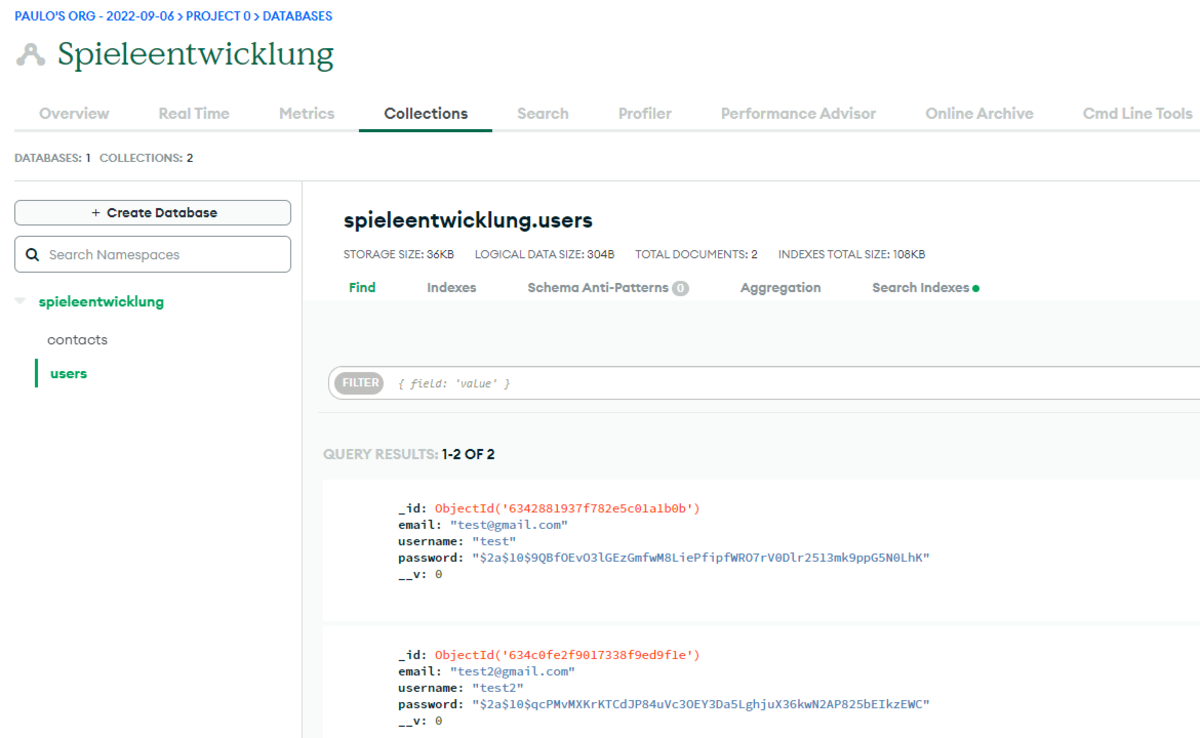Collapse the spieleentwicklung database tree
The height and width of the screenshot is (738, 1200).
[20, 301]
